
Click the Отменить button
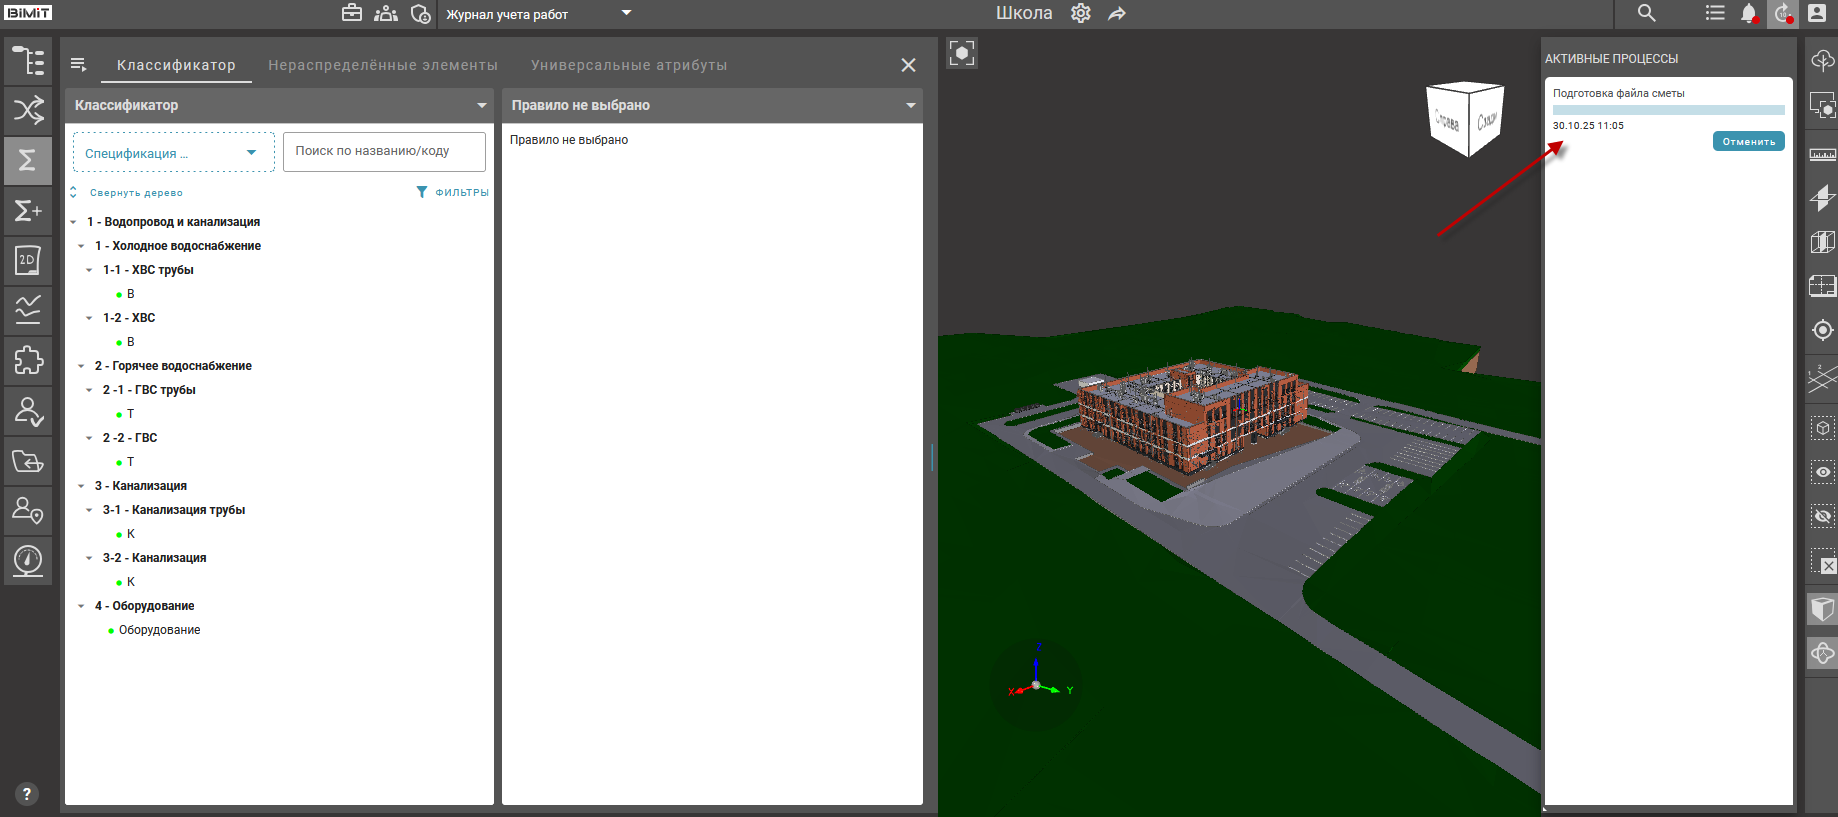pyautogui.click(x=1748, y=142)
